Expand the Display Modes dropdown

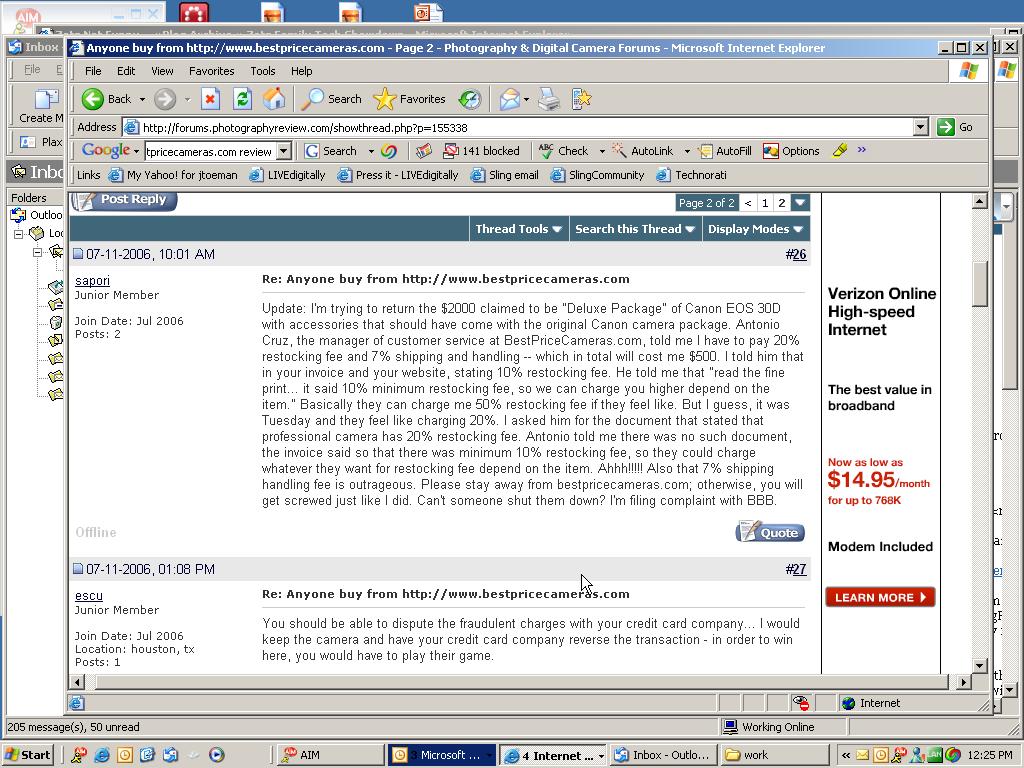pyautogui.click(x=755, y=229)
